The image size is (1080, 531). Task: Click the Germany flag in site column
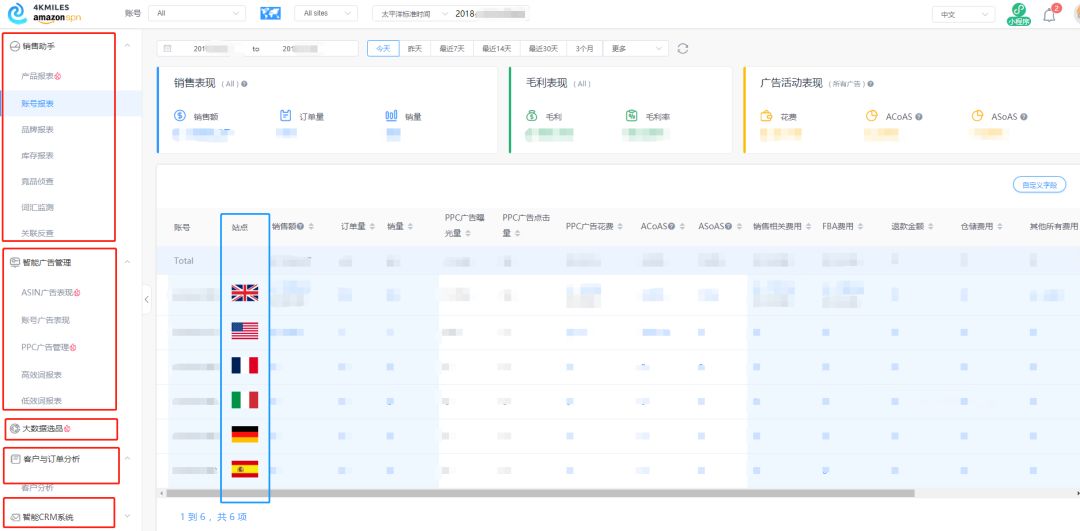tap(244, 434)
